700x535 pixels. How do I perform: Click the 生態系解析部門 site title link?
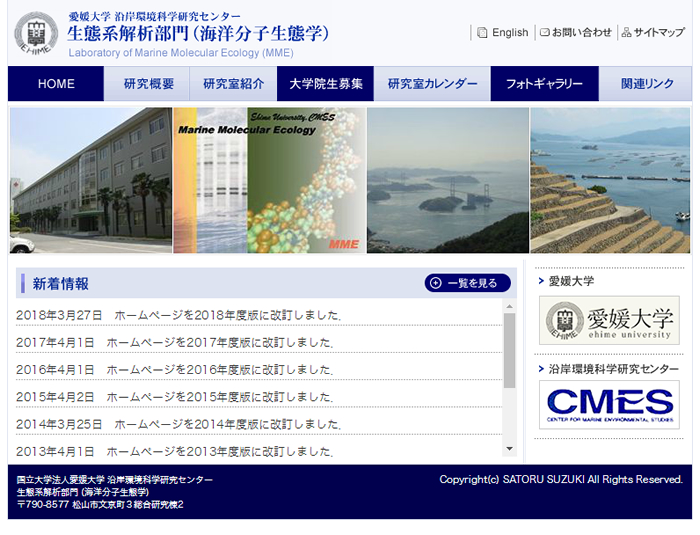pos(198,34)
